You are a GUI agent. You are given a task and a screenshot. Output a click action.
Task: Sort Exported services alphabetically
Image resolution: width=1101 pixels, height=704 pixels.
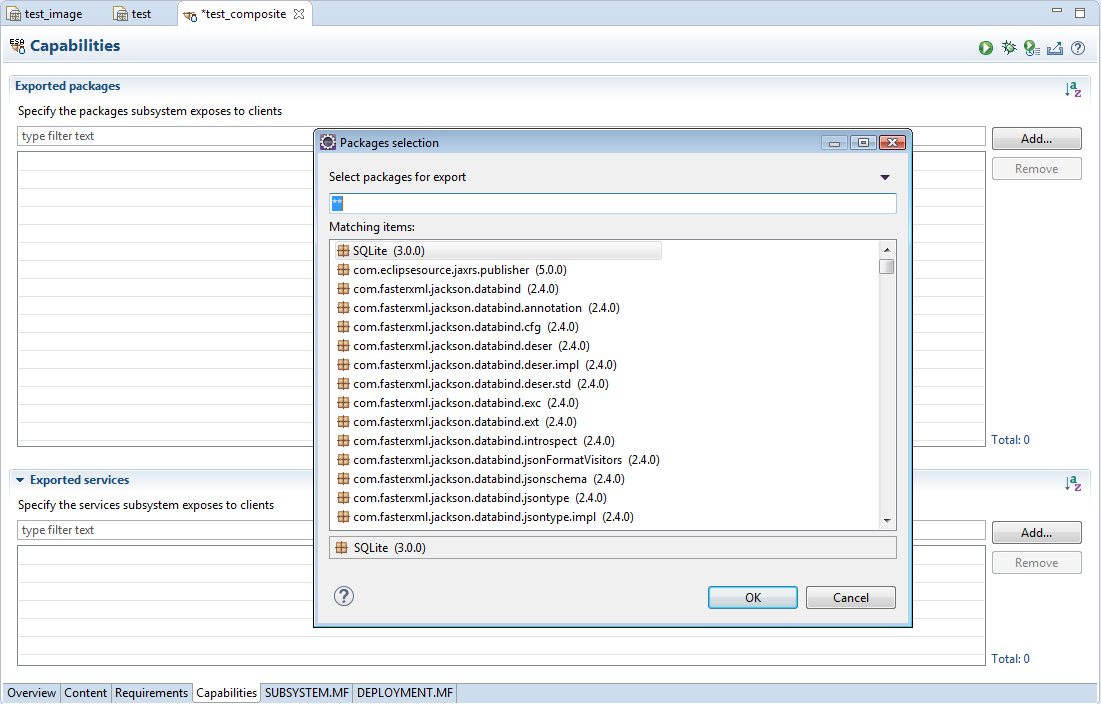[x=1073, y=483]
